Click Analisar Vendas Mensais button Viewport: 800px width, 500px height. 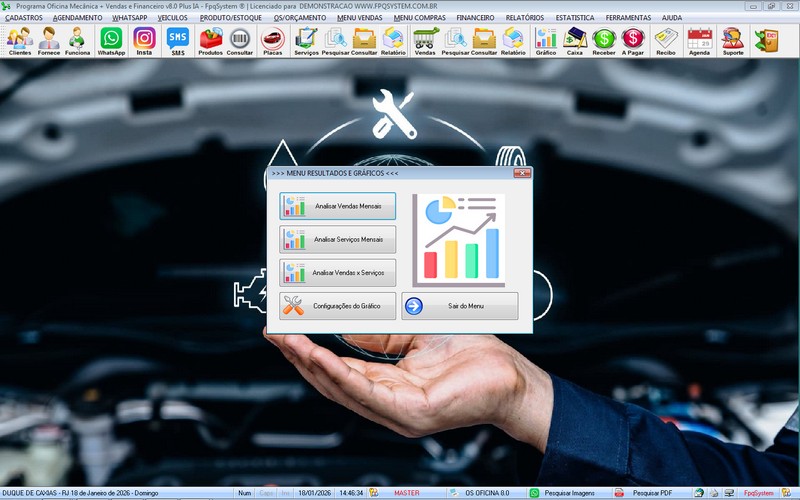338,206
